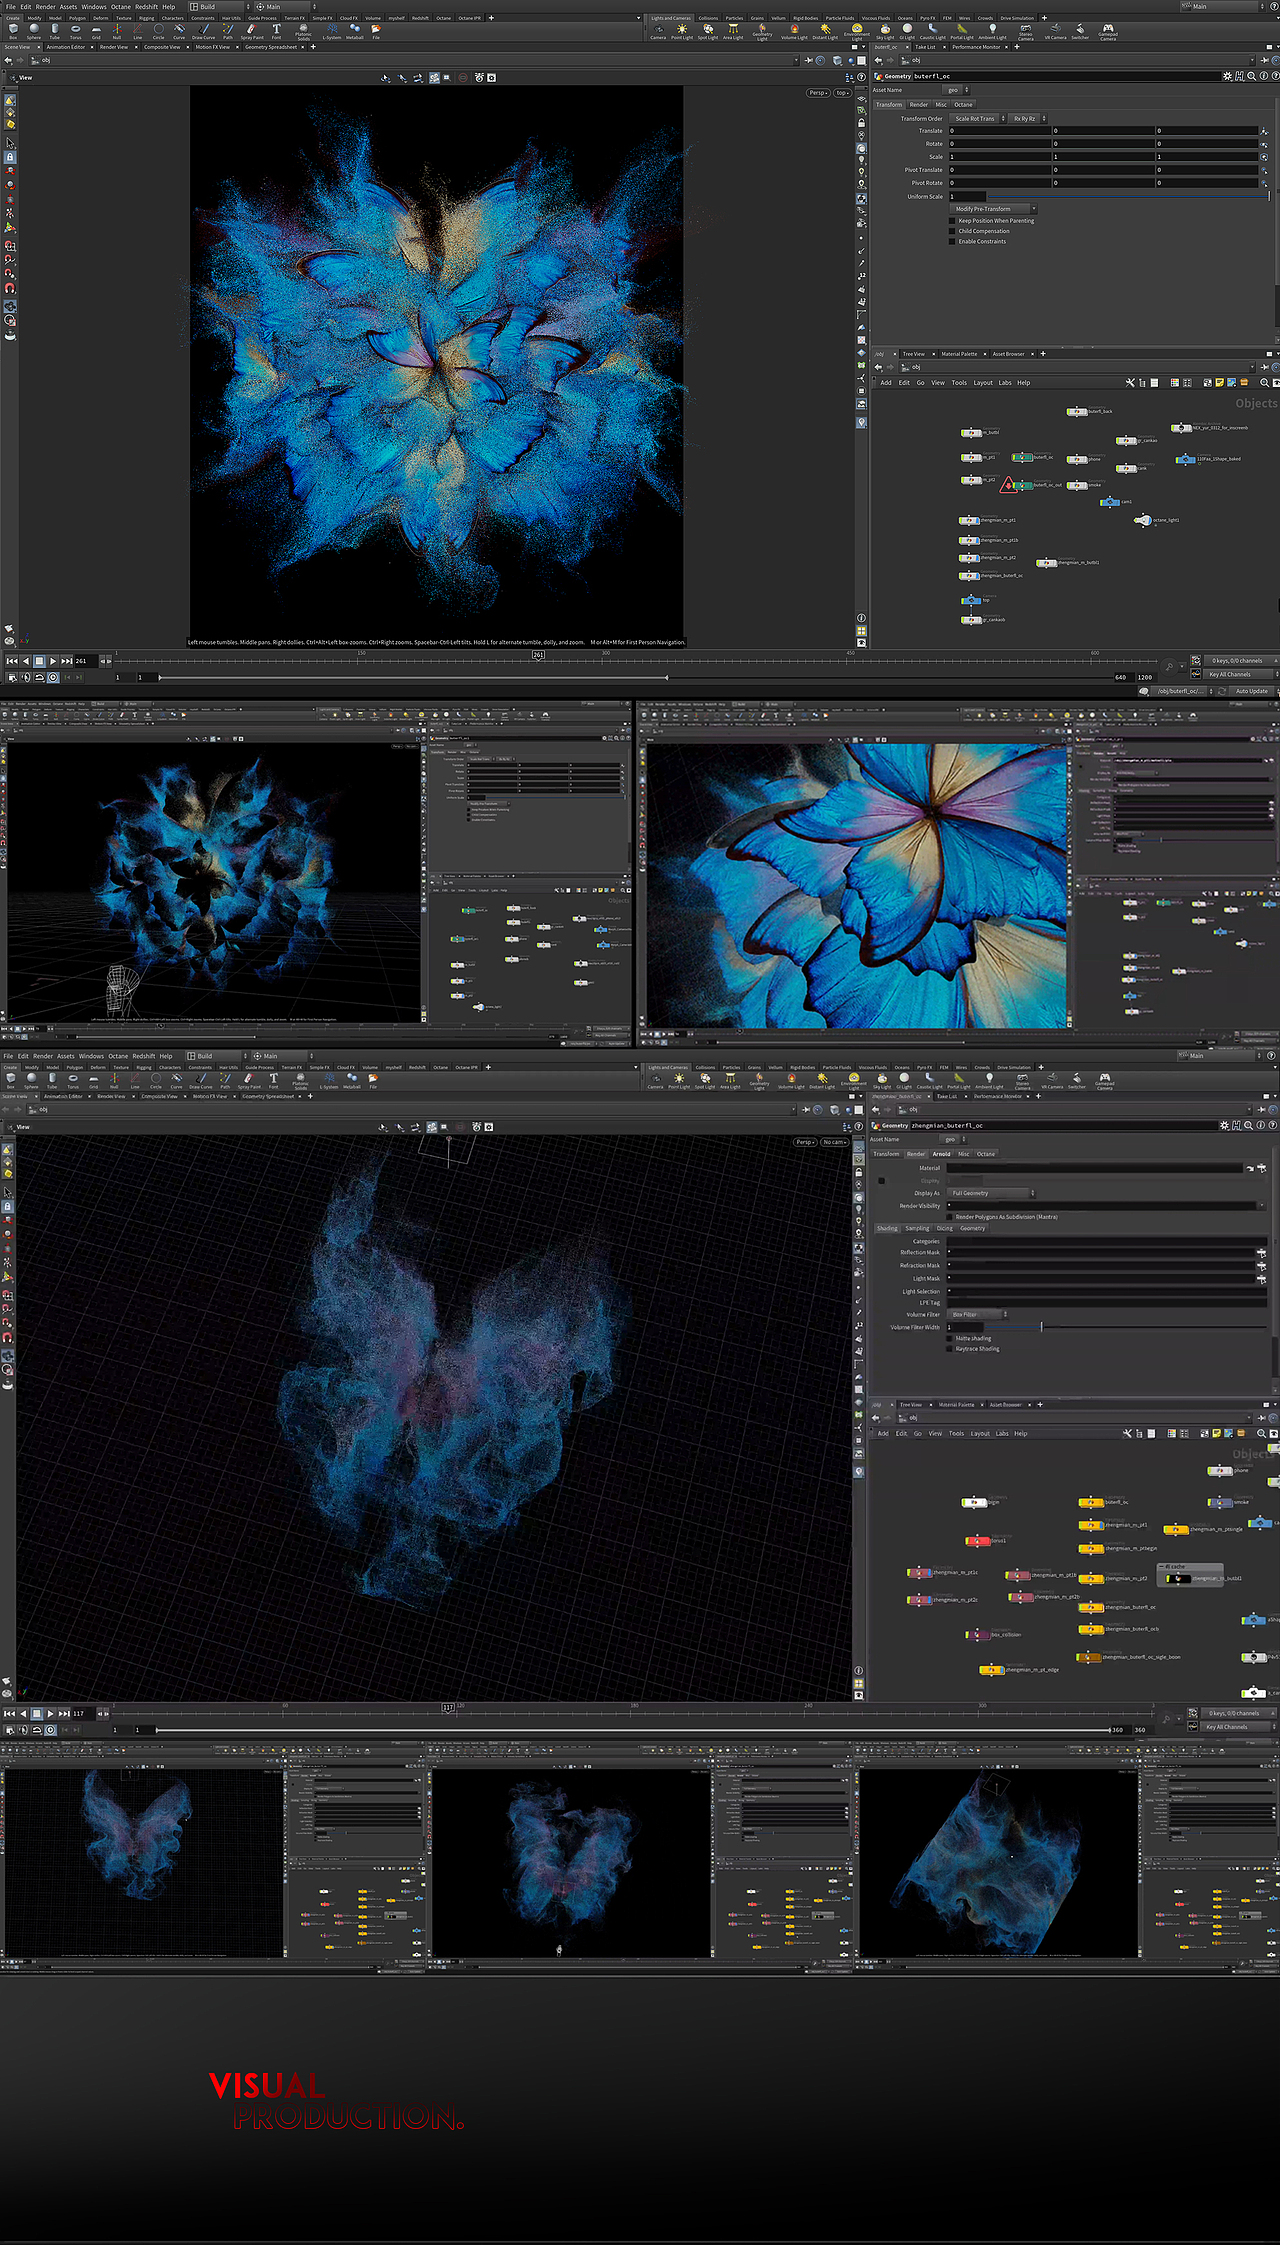Open the Rx Ry Rz rotation order dropdown

coord(1028,118)
